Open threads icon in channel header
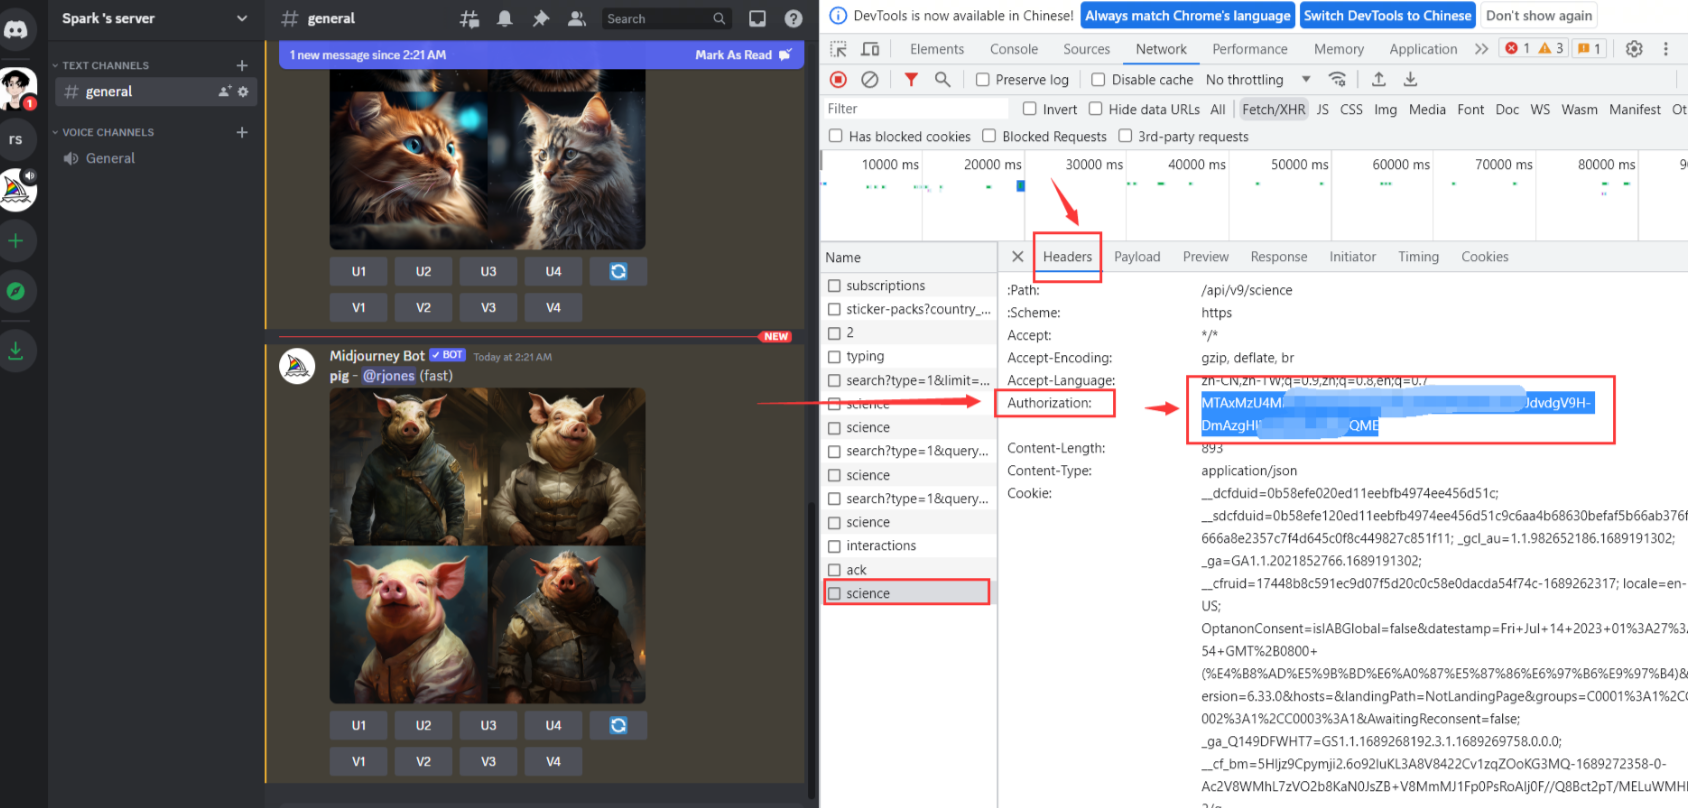The width and height of the screenshot is (1688, 808). (x=469, y=18)
